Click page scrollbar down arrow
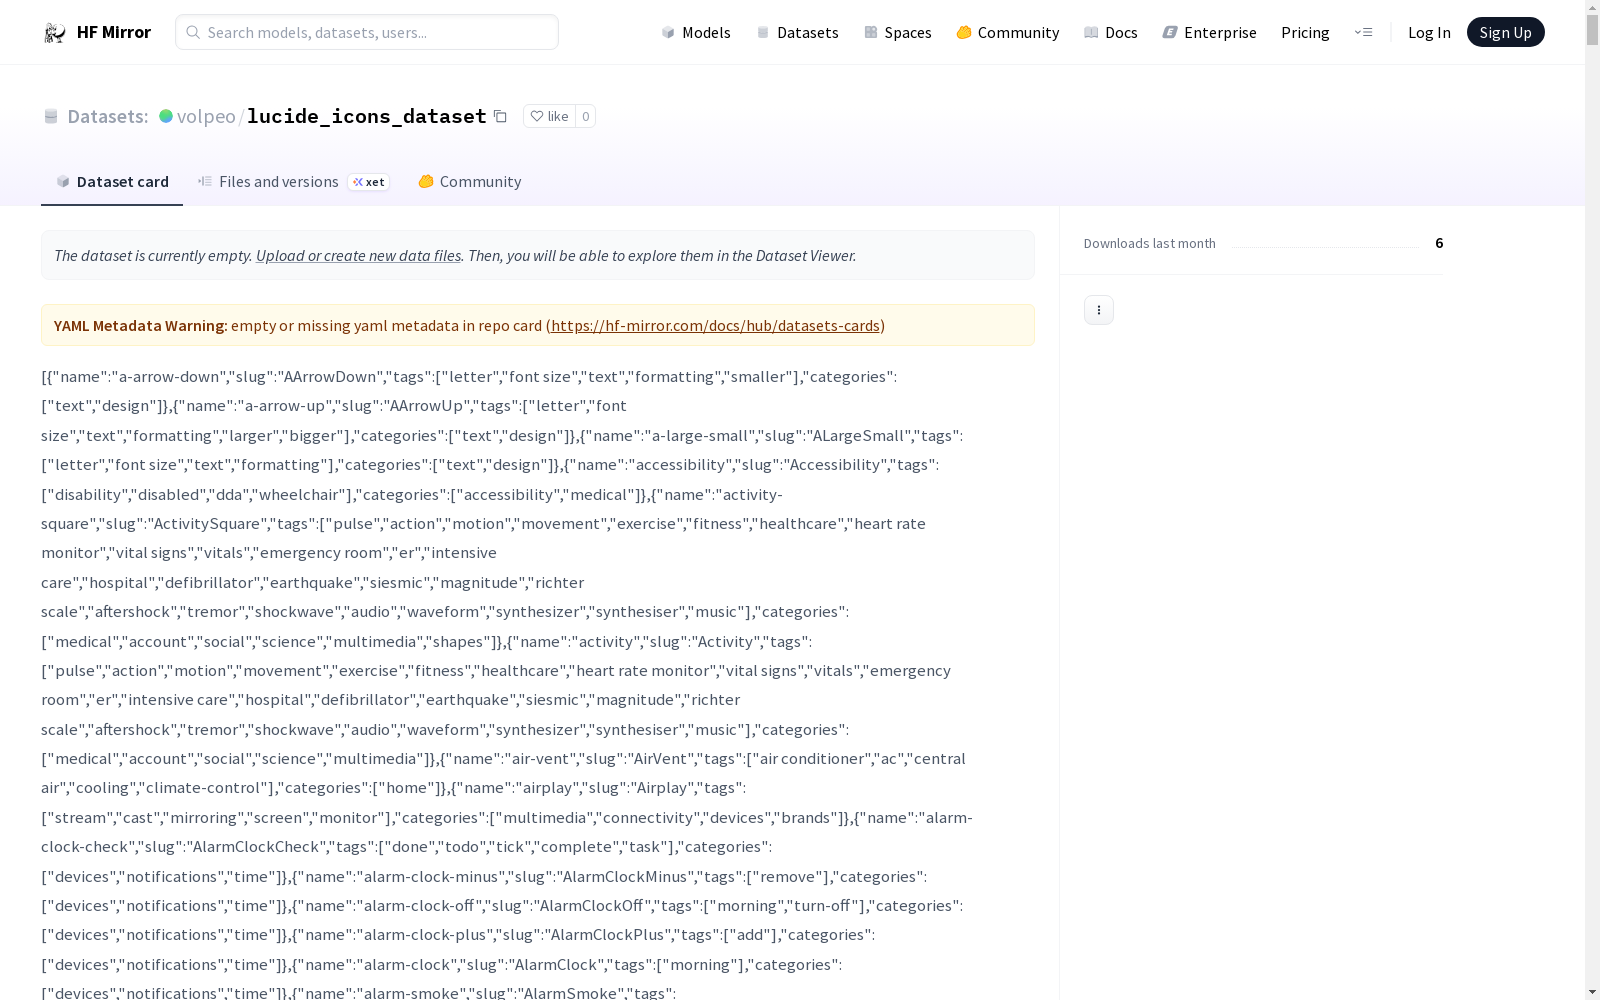This screenshot has height=1000, width=1600. pyautogui.click(x=1592, y=991)
